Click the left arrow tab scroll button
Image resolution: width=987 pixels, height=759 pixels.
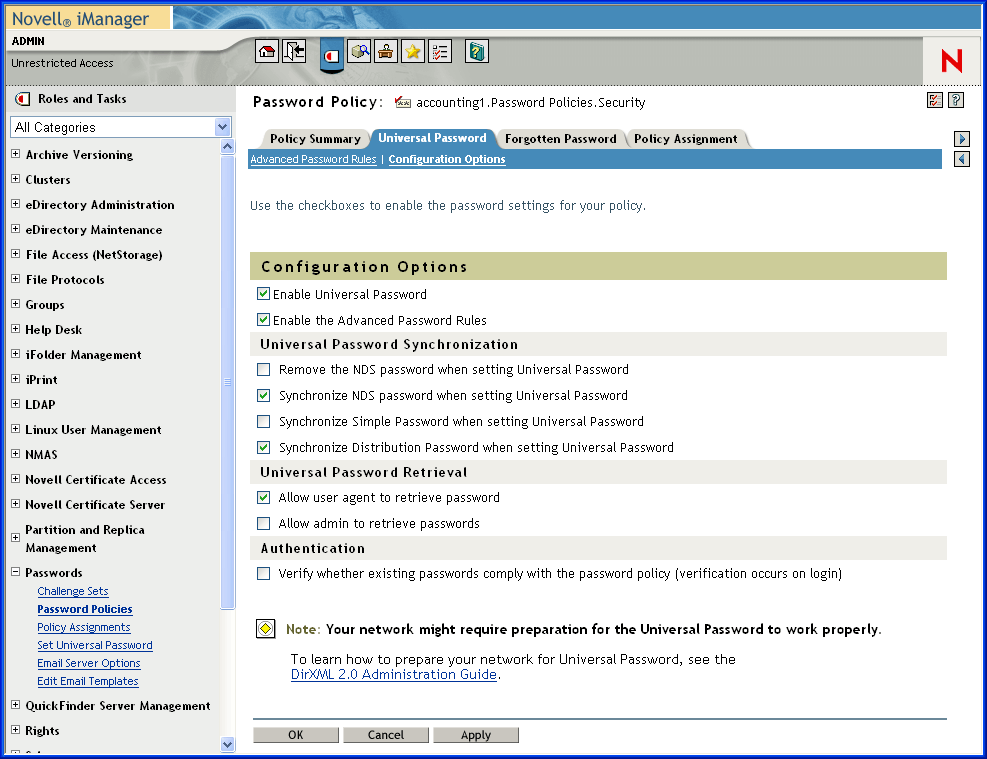[962, 159]
